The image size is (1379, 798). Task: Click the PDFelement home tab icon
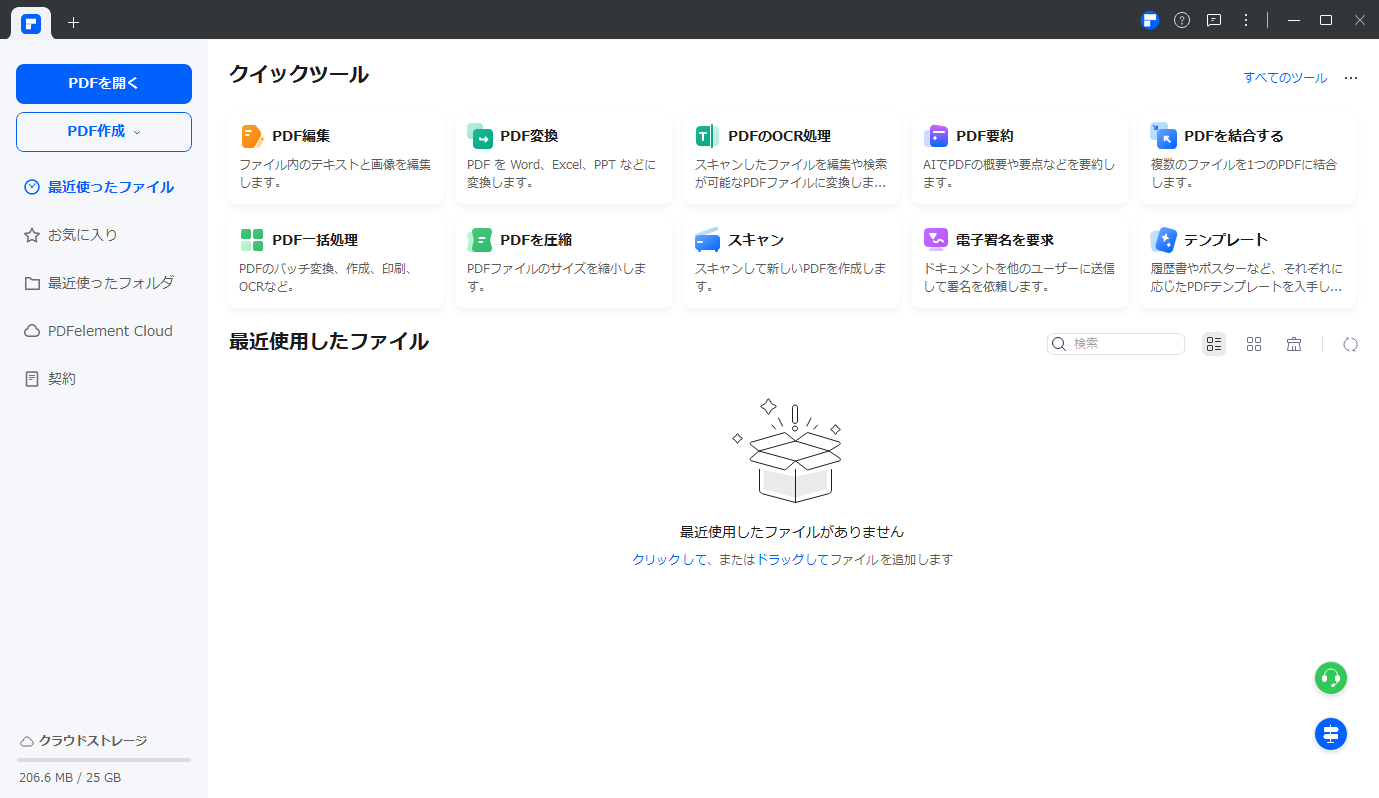point(31,24)
